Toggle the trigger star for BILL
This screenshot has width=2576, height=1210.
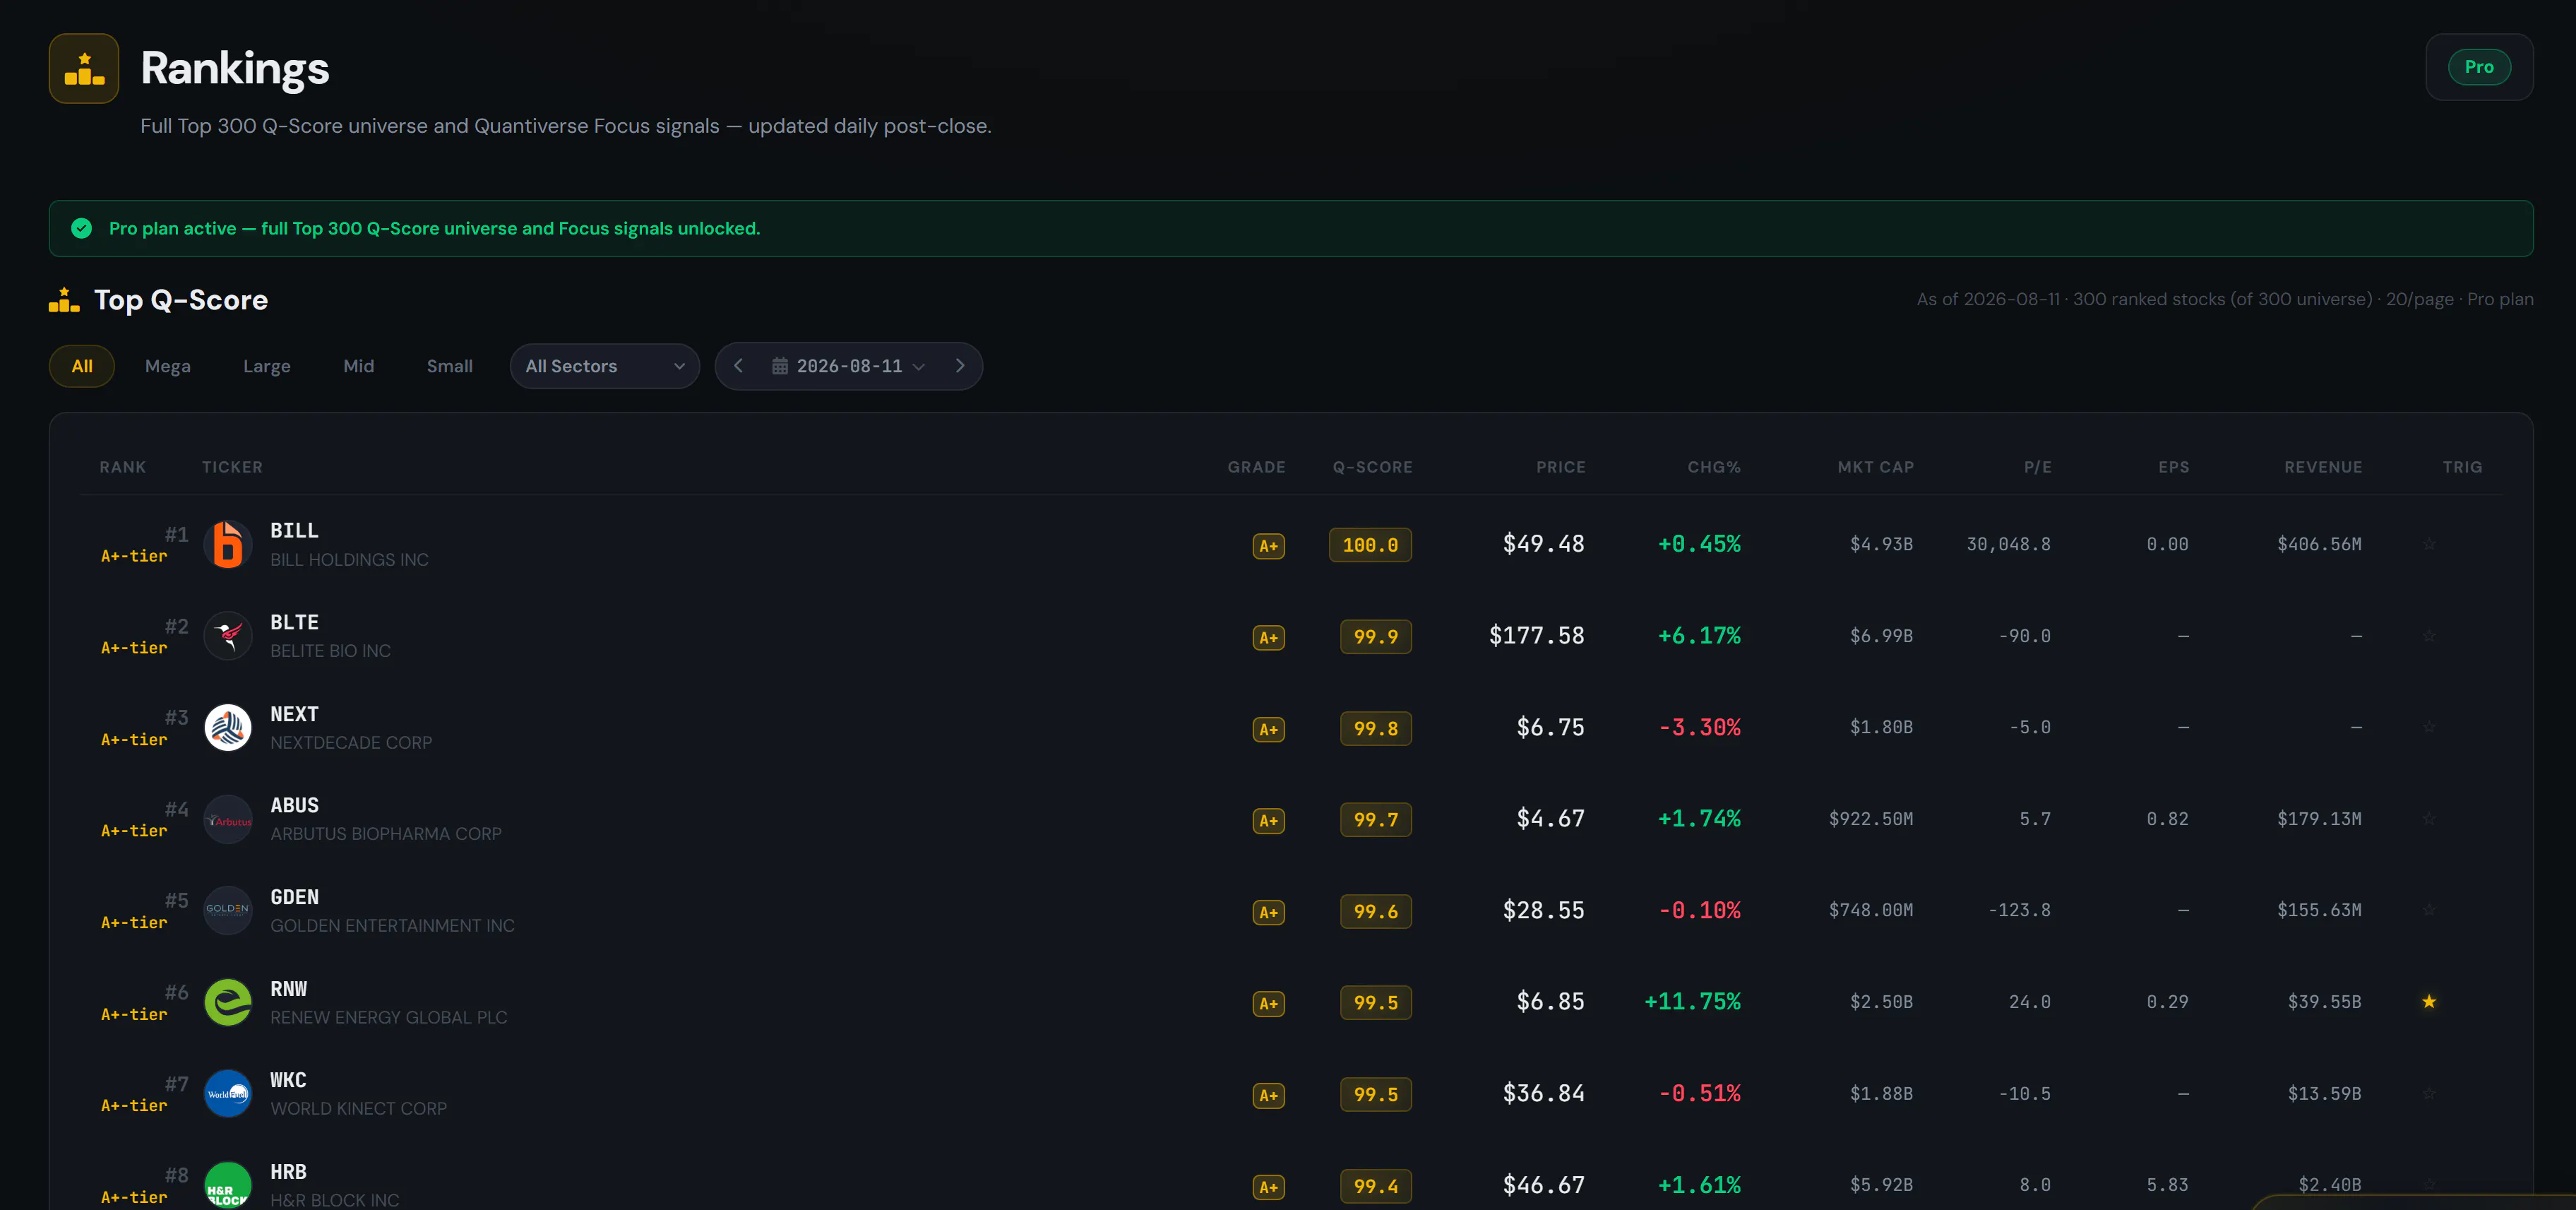(x=2429, y=544)
